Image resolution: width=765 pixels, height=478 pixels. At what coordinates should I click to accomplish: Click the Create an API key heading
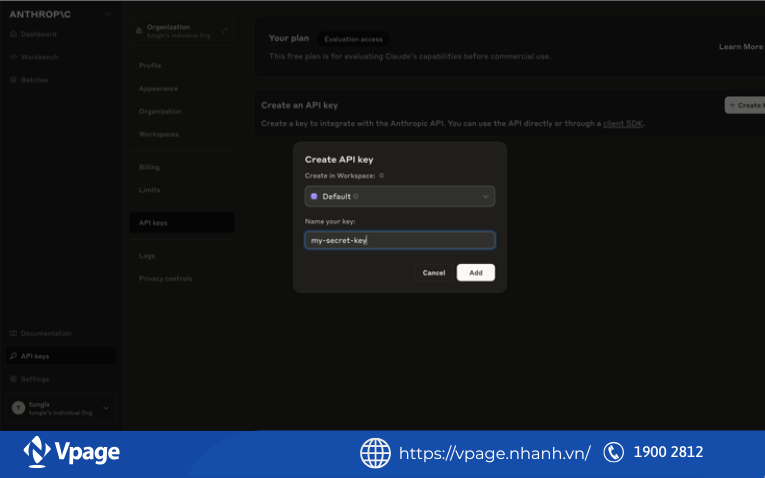pyautogui.click(x=300, y=105)
